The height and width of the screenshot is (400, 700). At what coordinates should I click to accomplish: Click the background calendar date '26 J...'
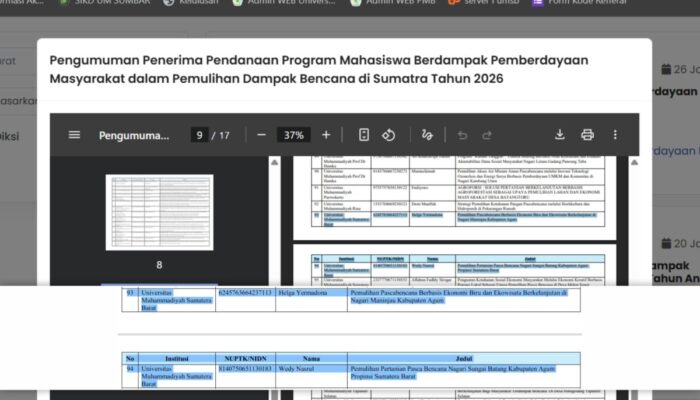(x=681, y=69)
